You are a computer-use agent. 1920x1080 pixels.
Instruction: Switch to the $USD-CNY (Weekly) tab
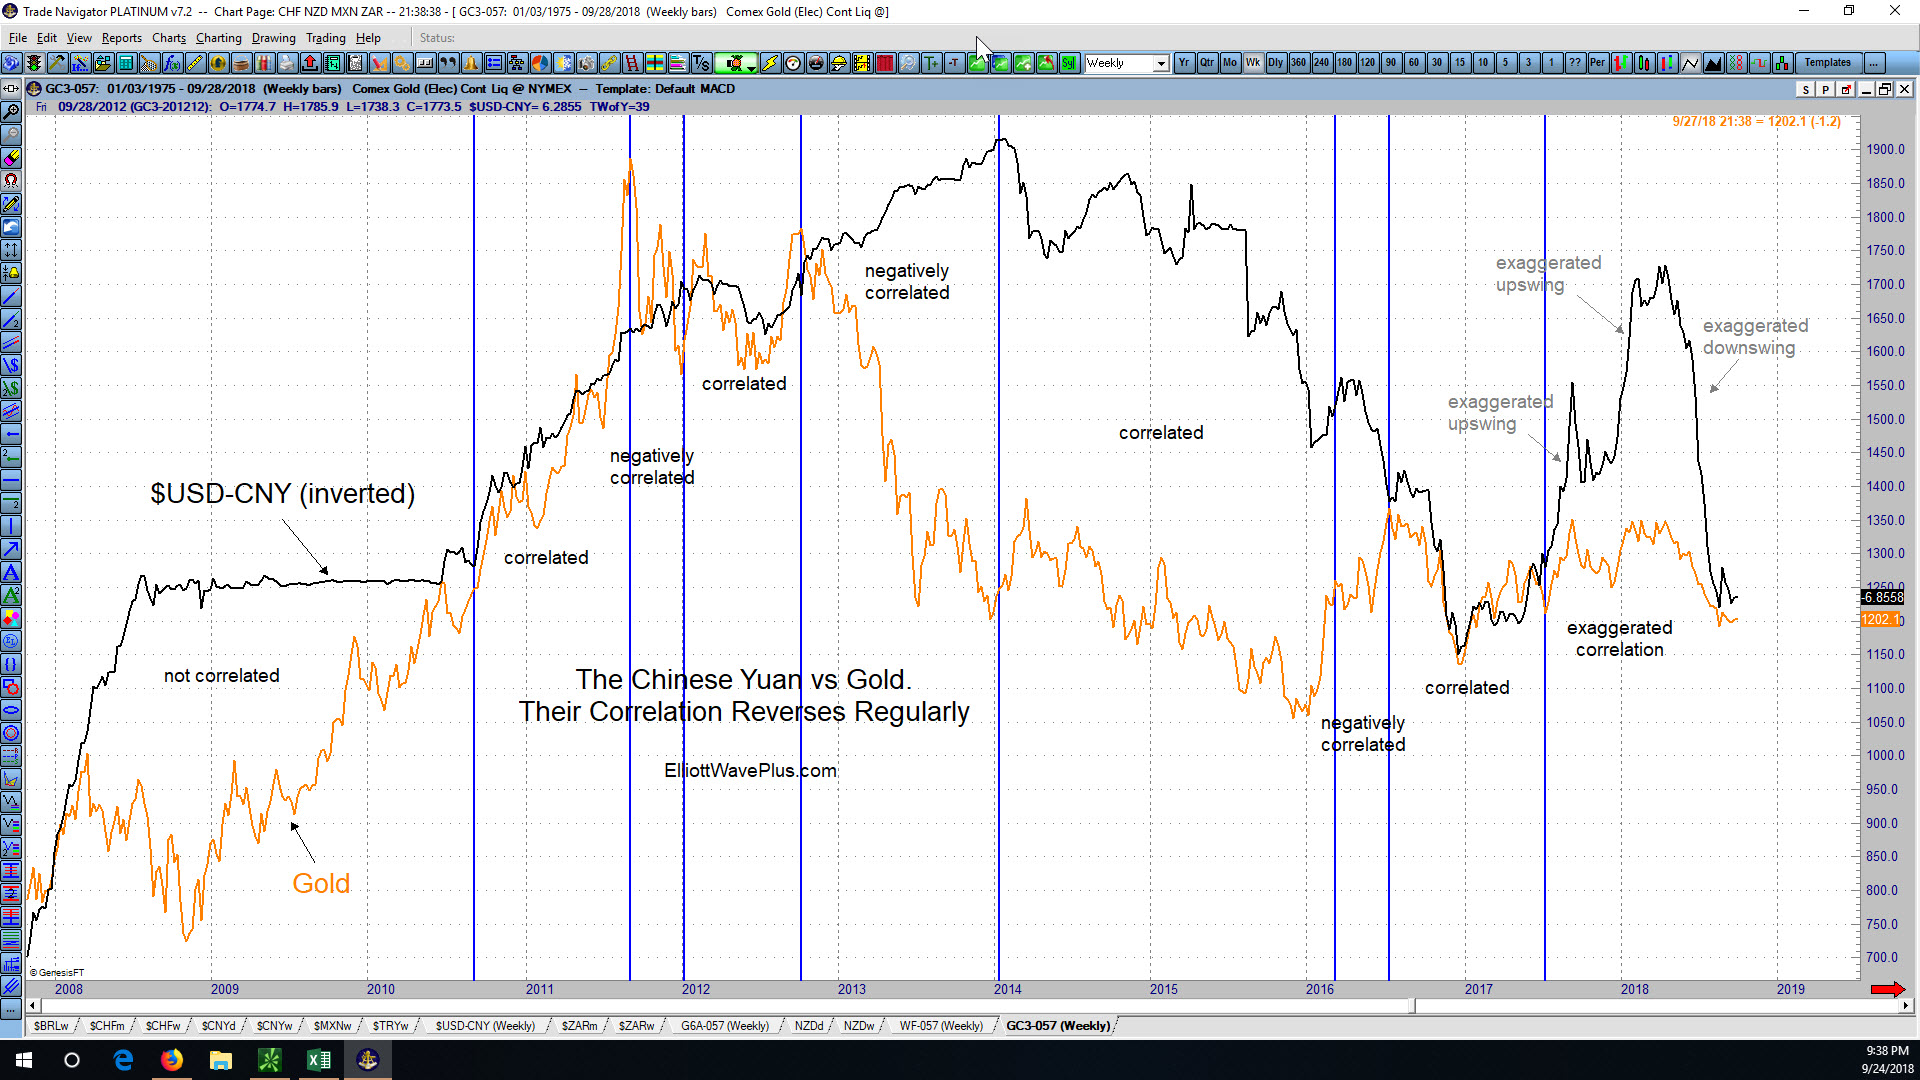coord(485,1026)
